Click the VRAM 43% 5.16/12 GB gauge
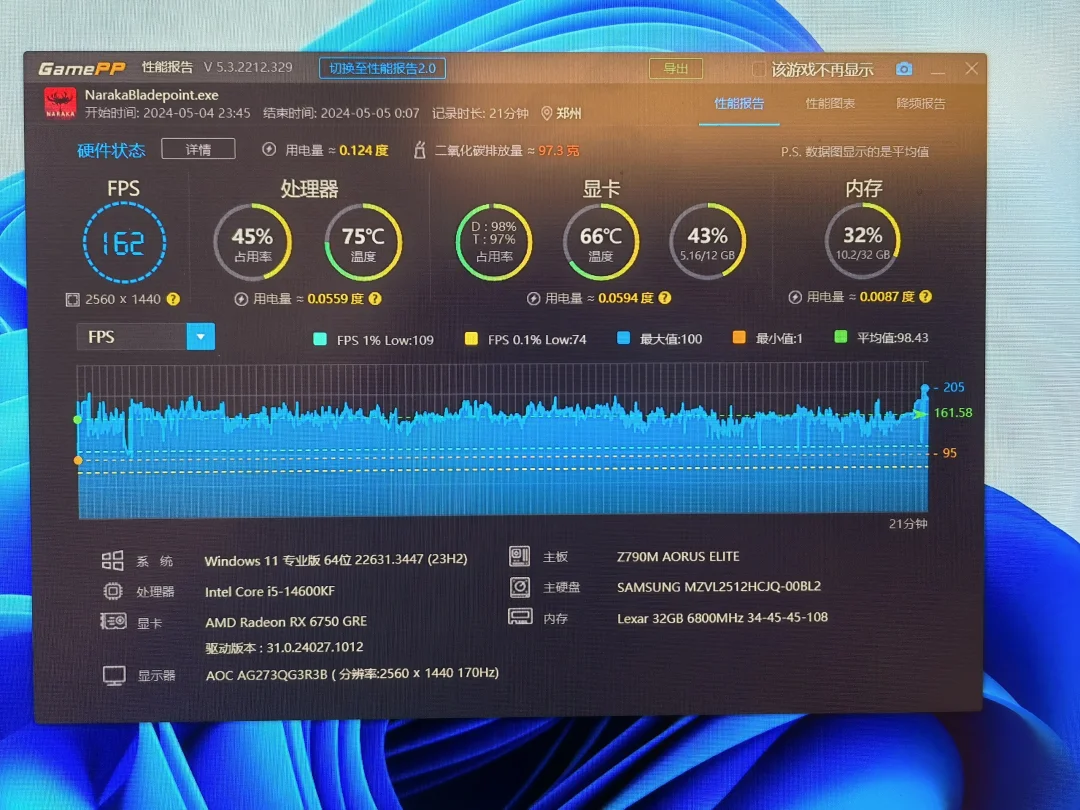 (707, 242)
